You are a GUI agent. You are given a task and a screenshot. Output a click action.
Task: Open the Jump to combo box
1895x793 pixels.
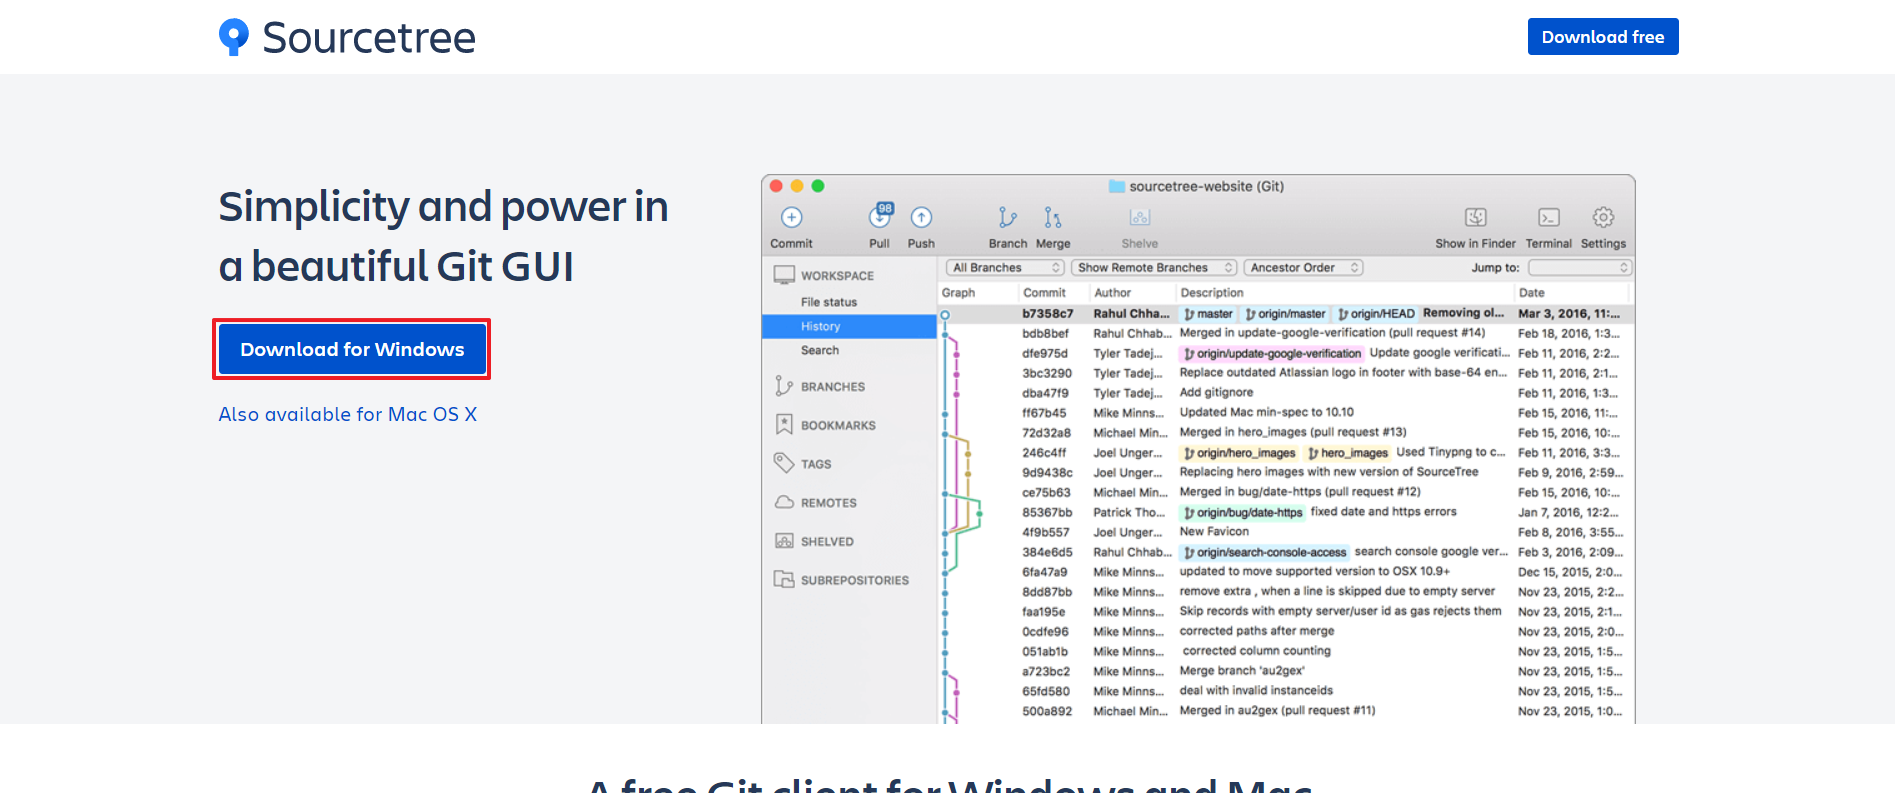pyautogui.click(x=1580, y=268)
